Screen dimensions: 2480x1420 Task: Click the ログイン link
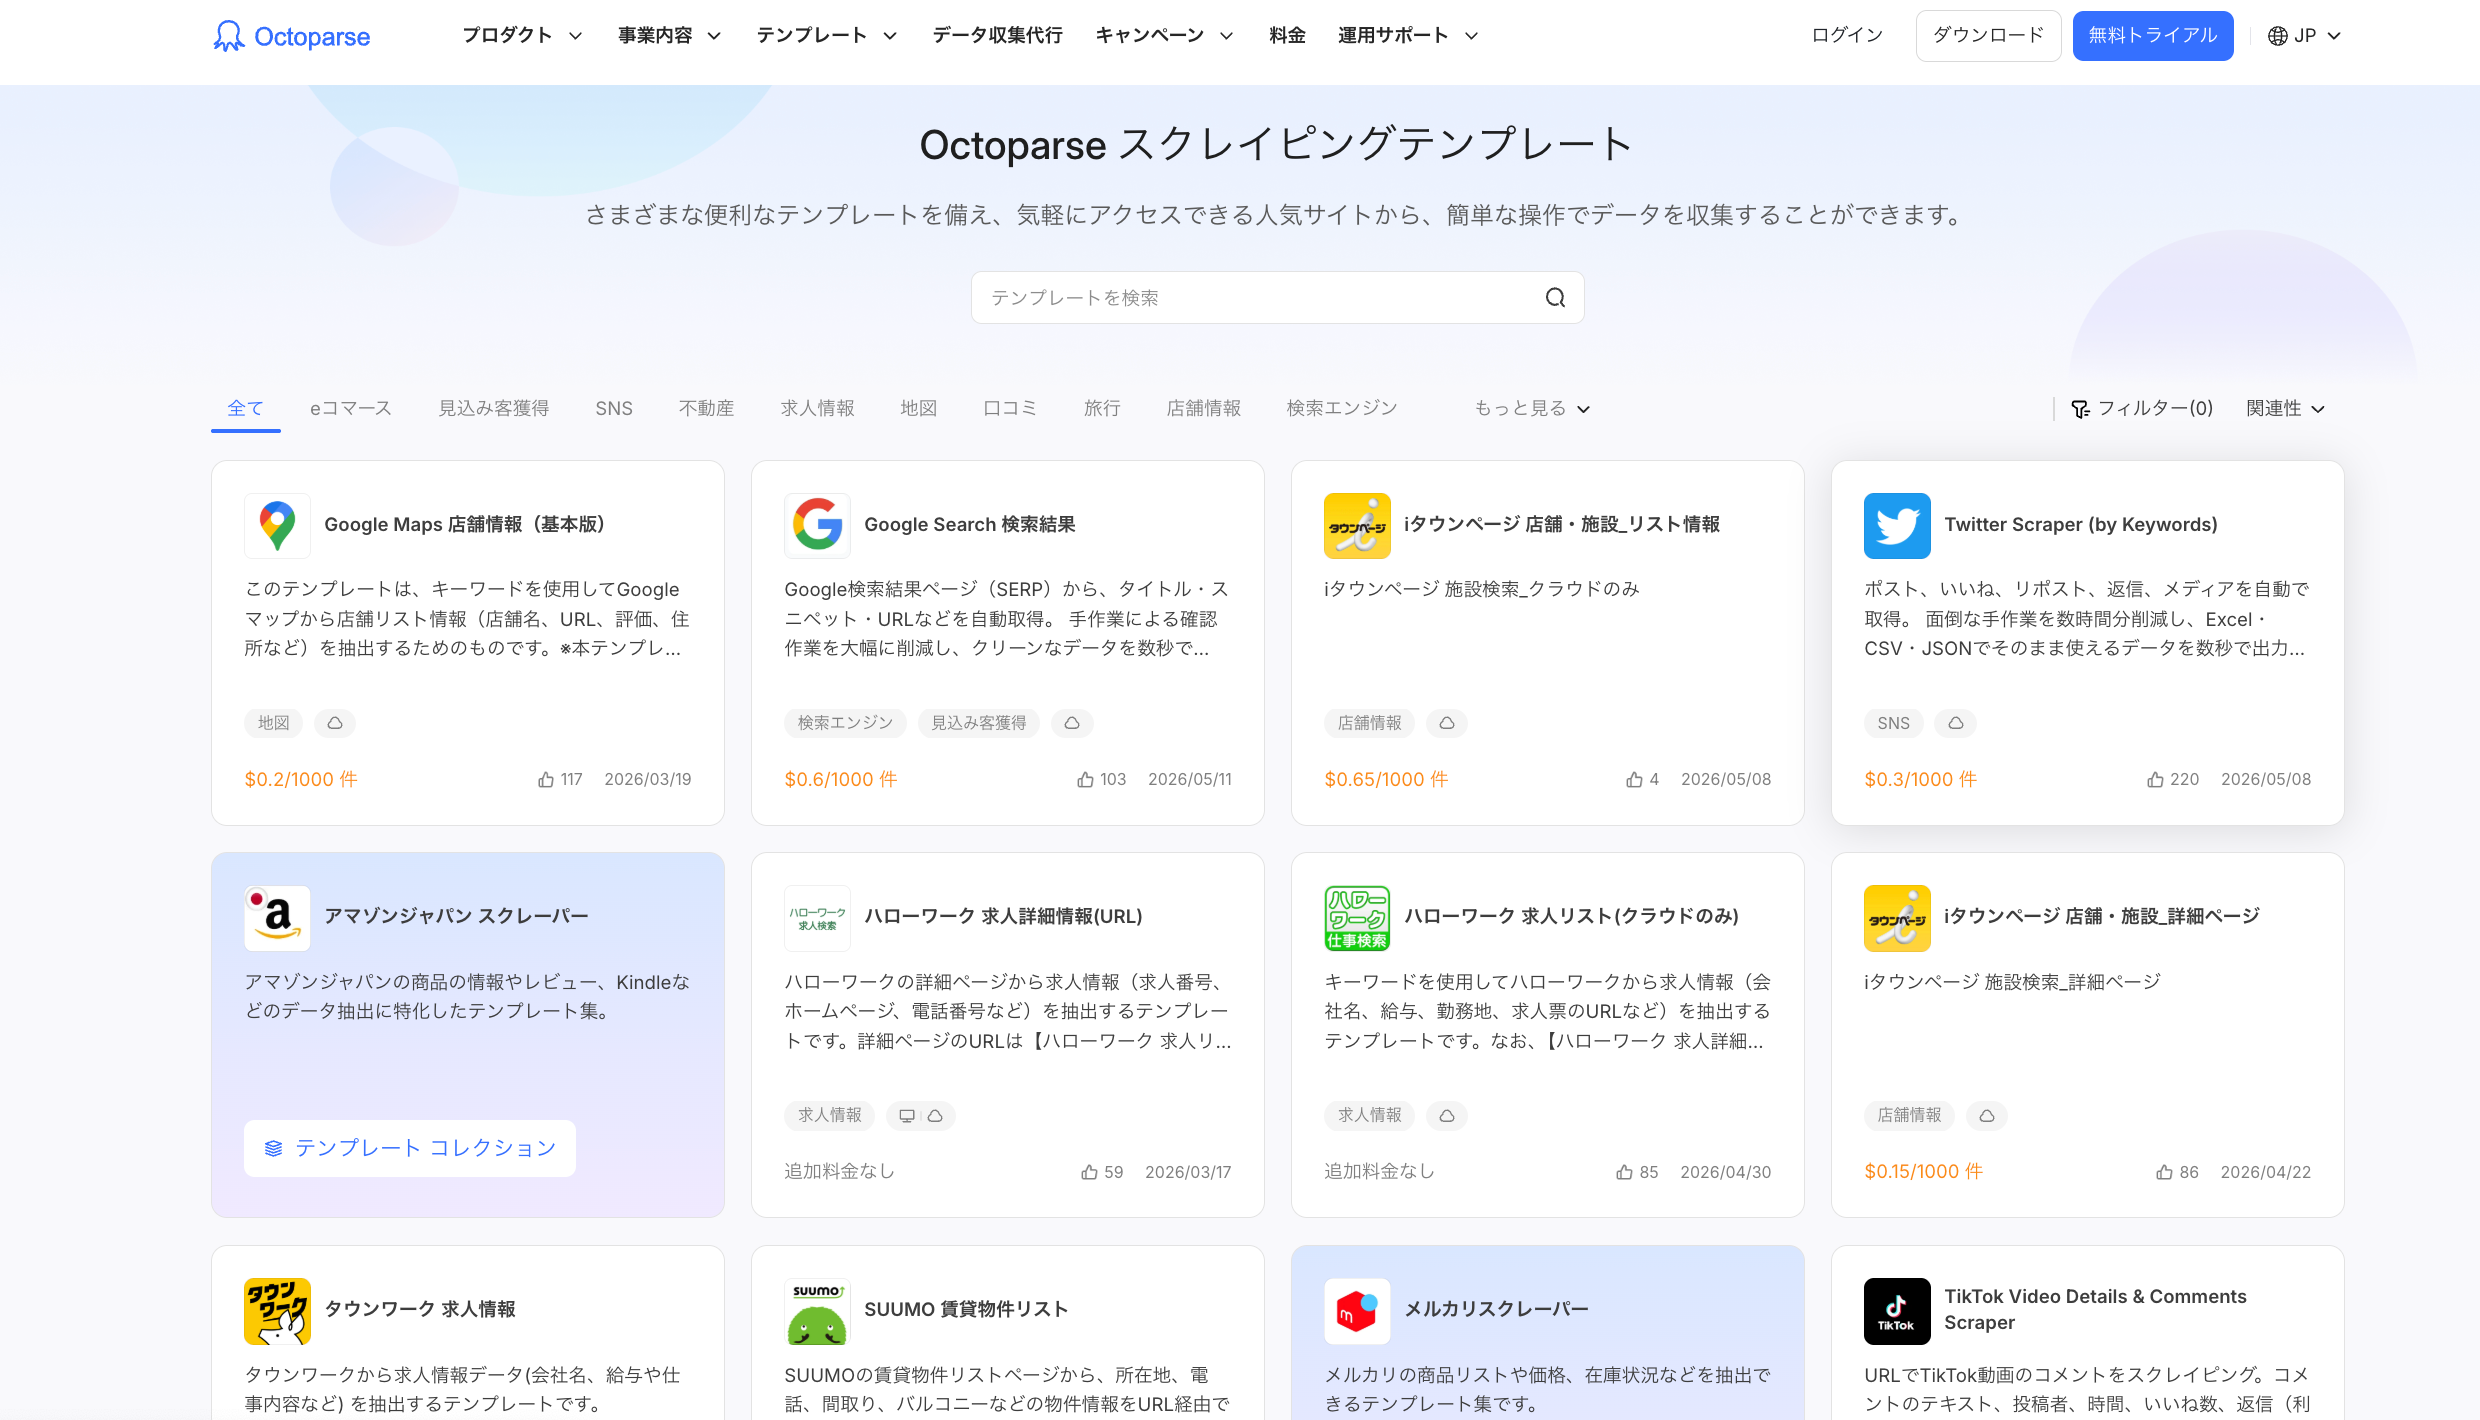[1847, 36]
